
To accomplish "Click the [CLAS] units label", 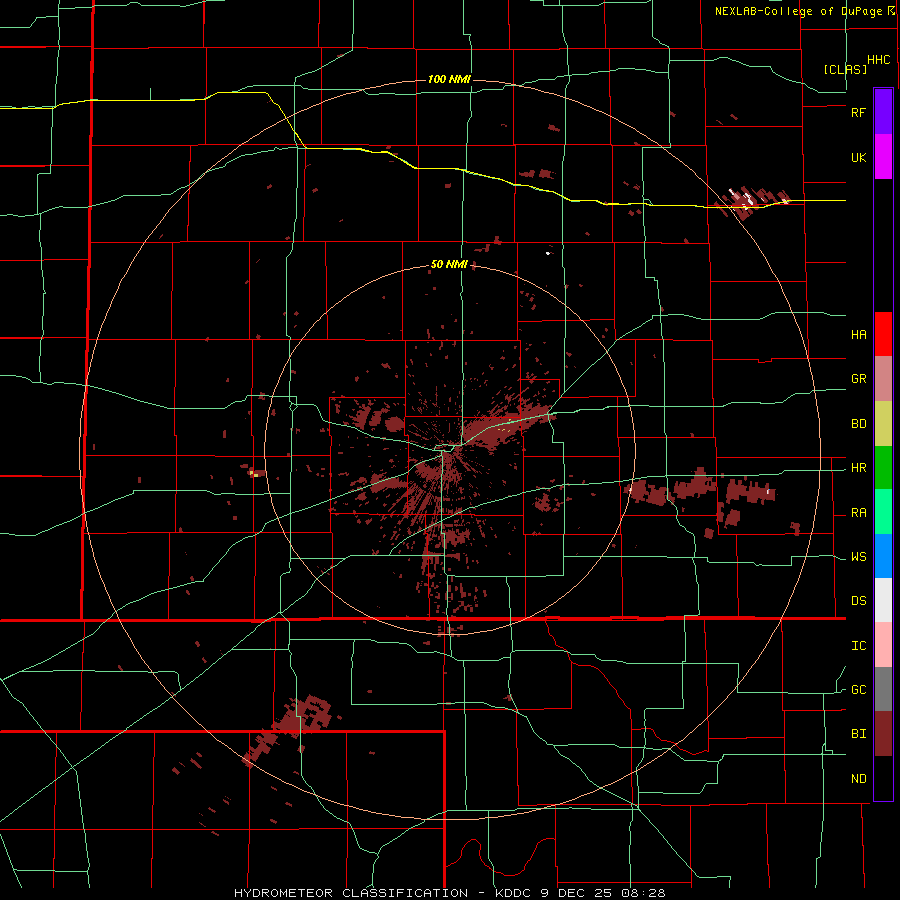I will click(845, 69).
